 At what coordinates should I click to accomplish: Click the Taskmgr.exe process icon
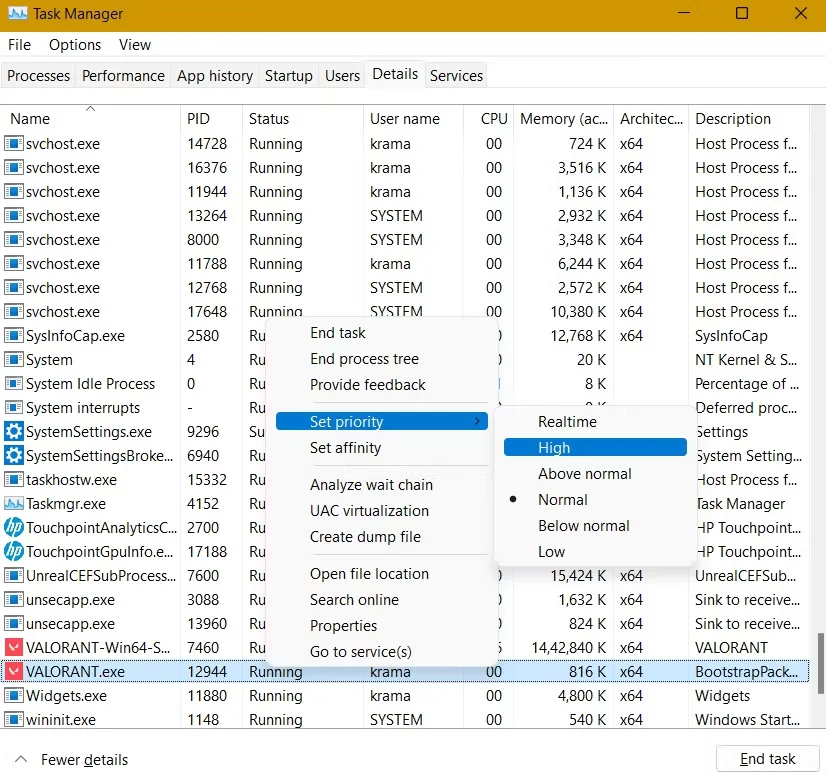pyautogui.click(x=14, y=504)
